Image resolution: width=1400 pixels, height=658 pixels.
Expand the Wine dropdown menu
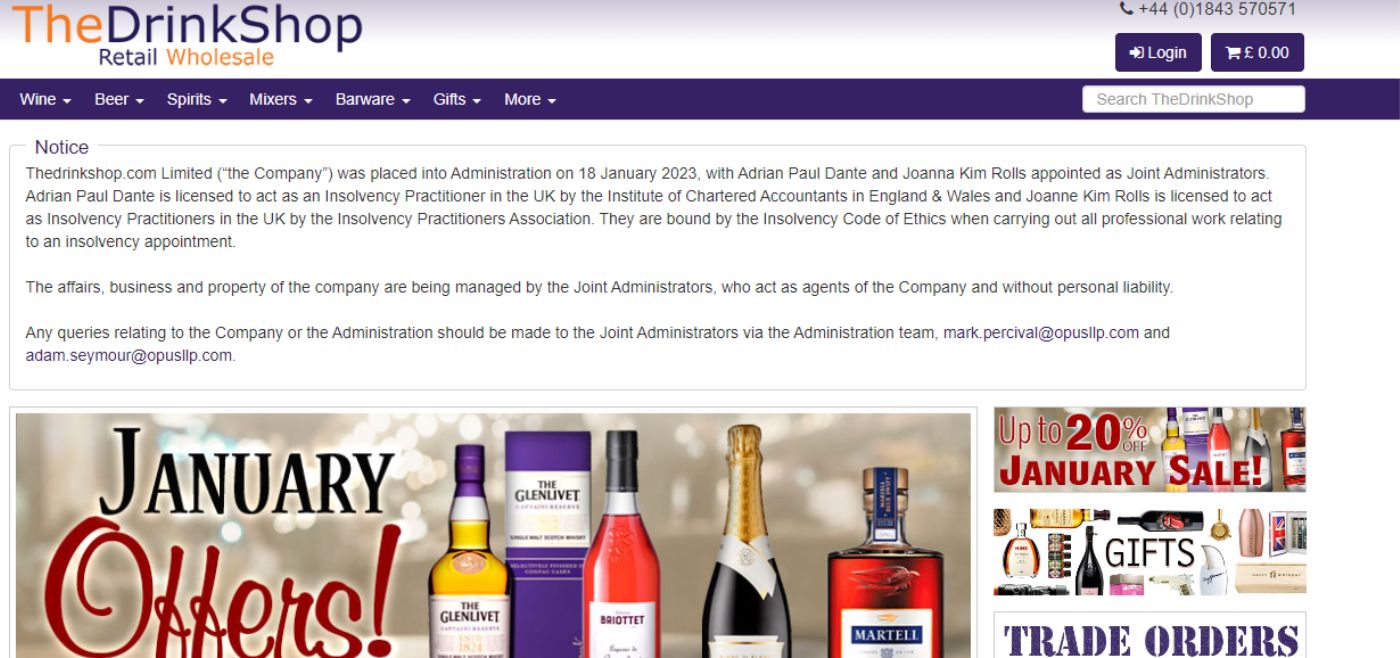(x=45, y=99)
